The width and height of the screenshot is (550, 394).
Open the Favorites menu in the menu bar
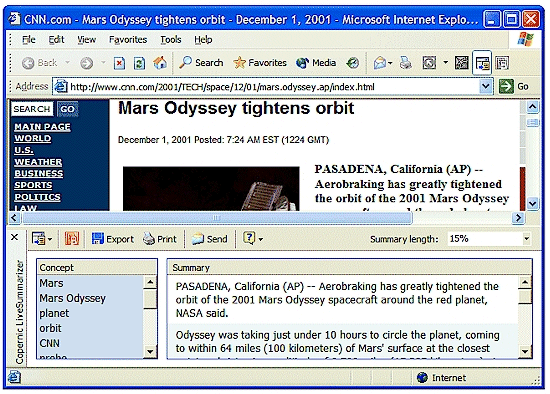click(128, 40)
